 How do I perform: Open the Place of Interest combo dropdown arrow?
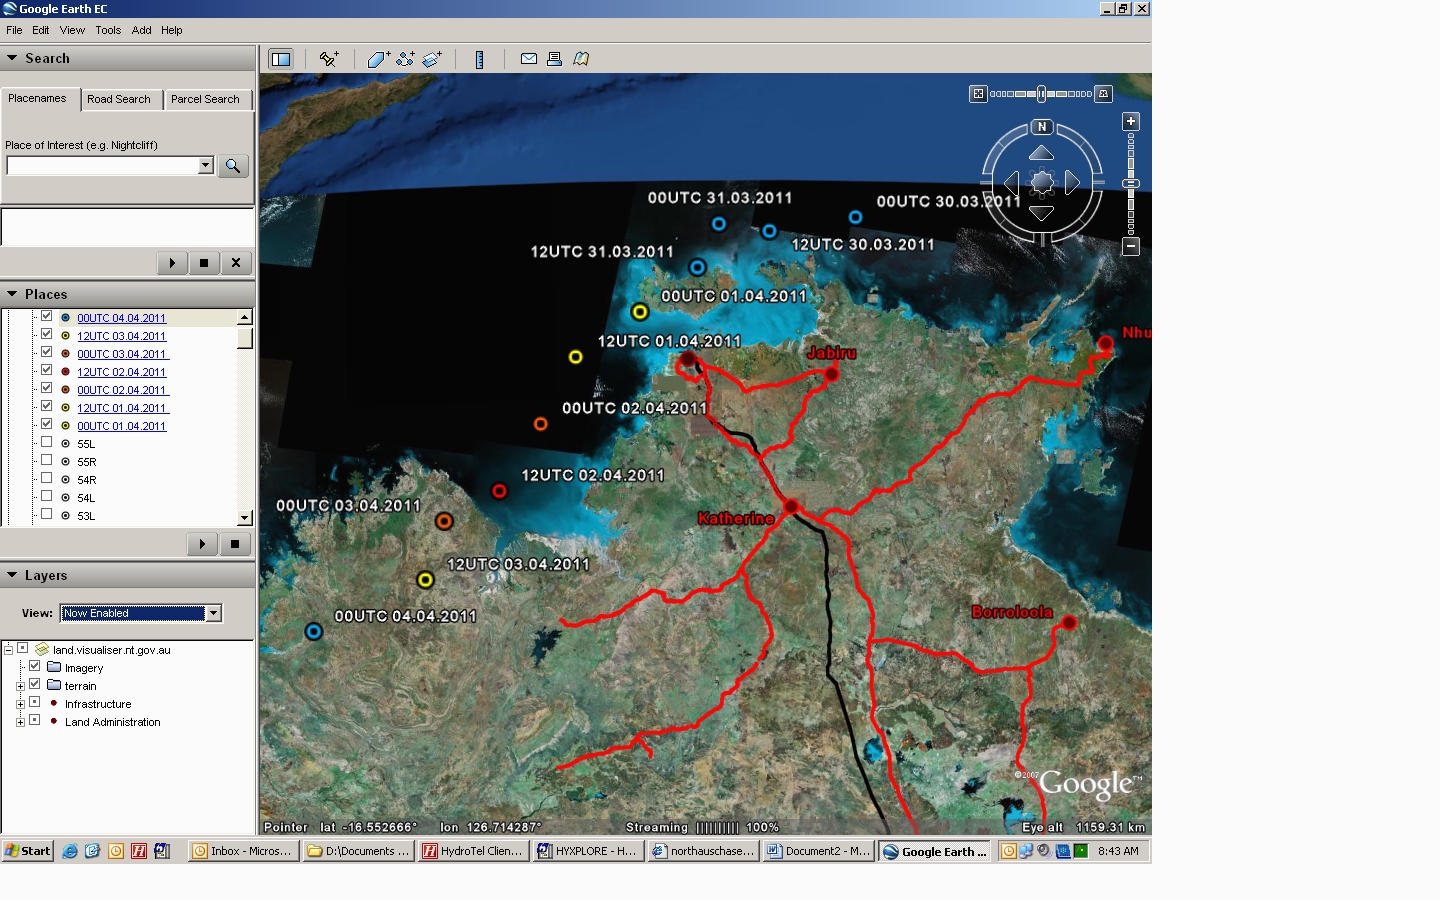(x=206, y=165)
